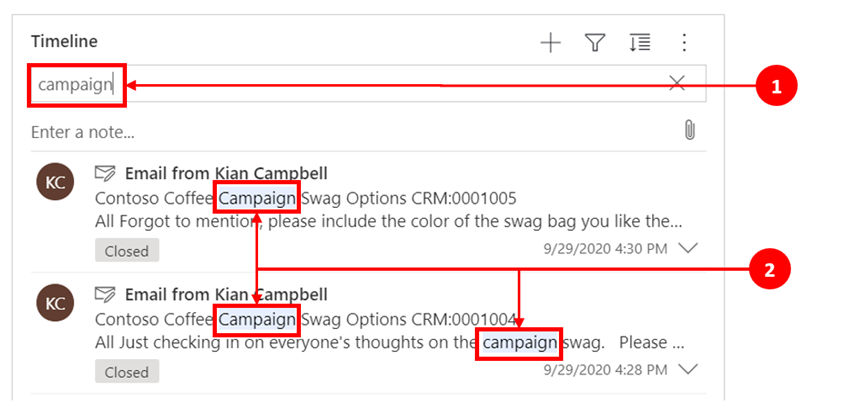Expand the 4:28 PM email chevron

tap(688, 370)
